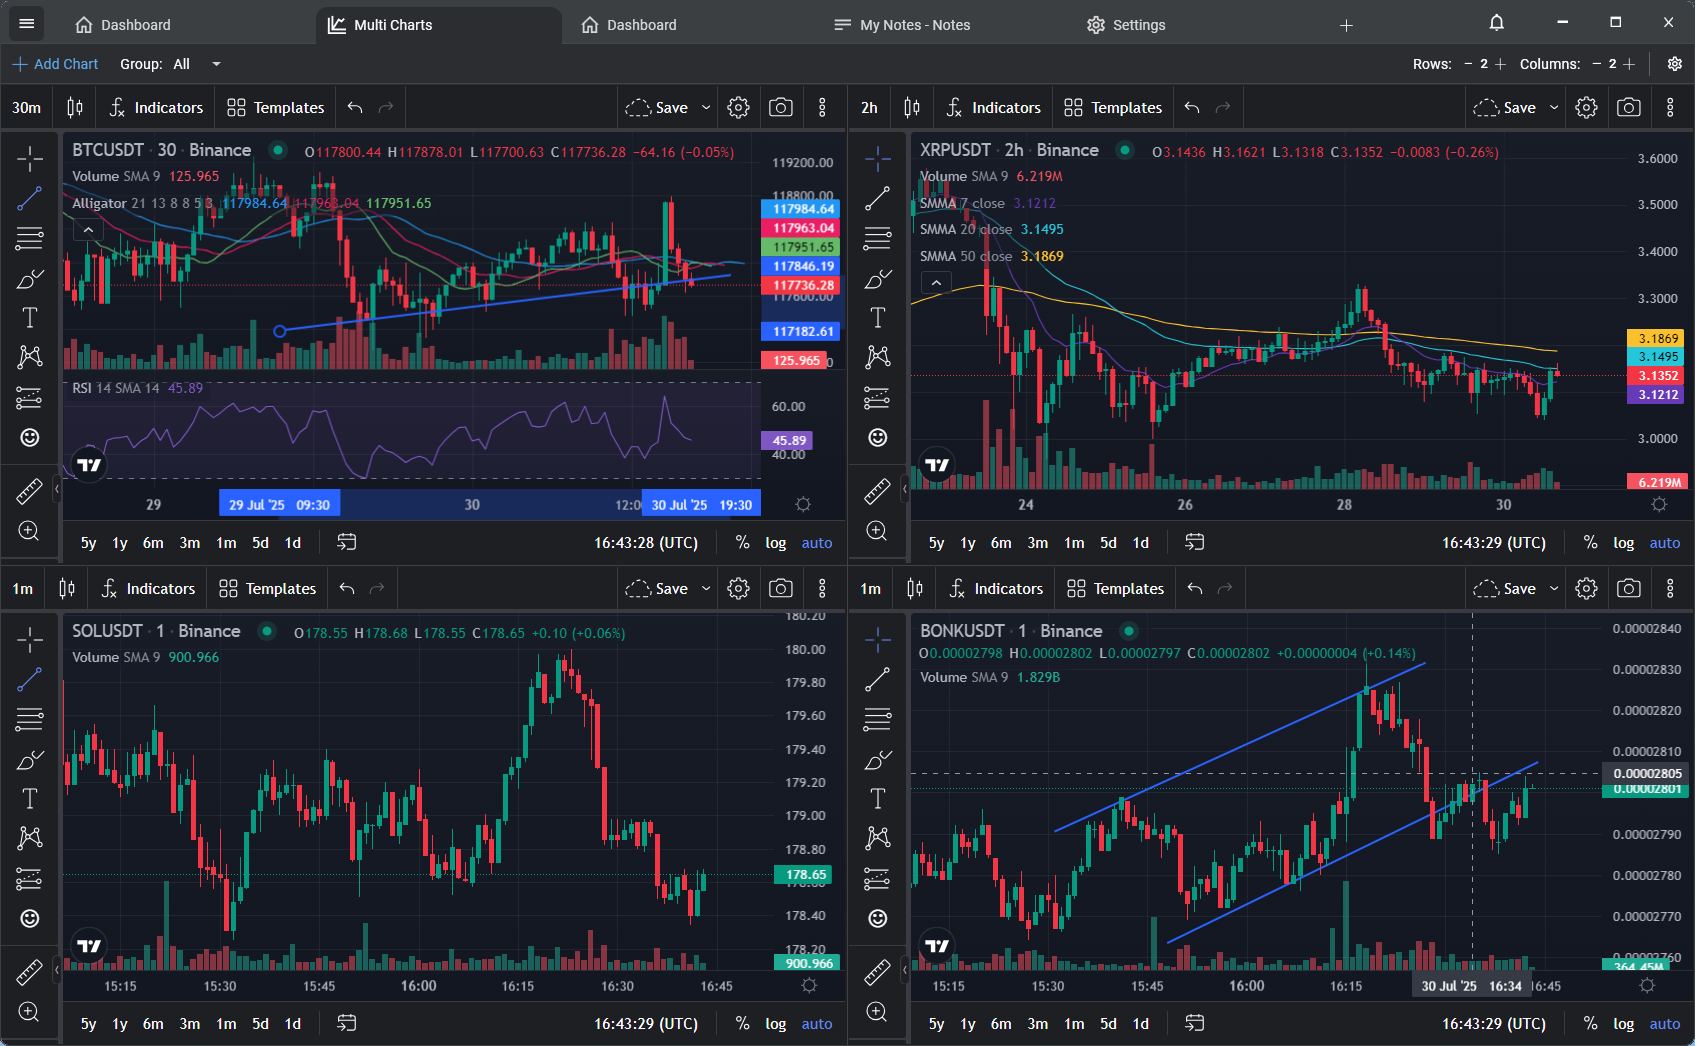Open go-to-date on BTCUSDT chart
1695x1046 pixels.
(x=346, y=542)
